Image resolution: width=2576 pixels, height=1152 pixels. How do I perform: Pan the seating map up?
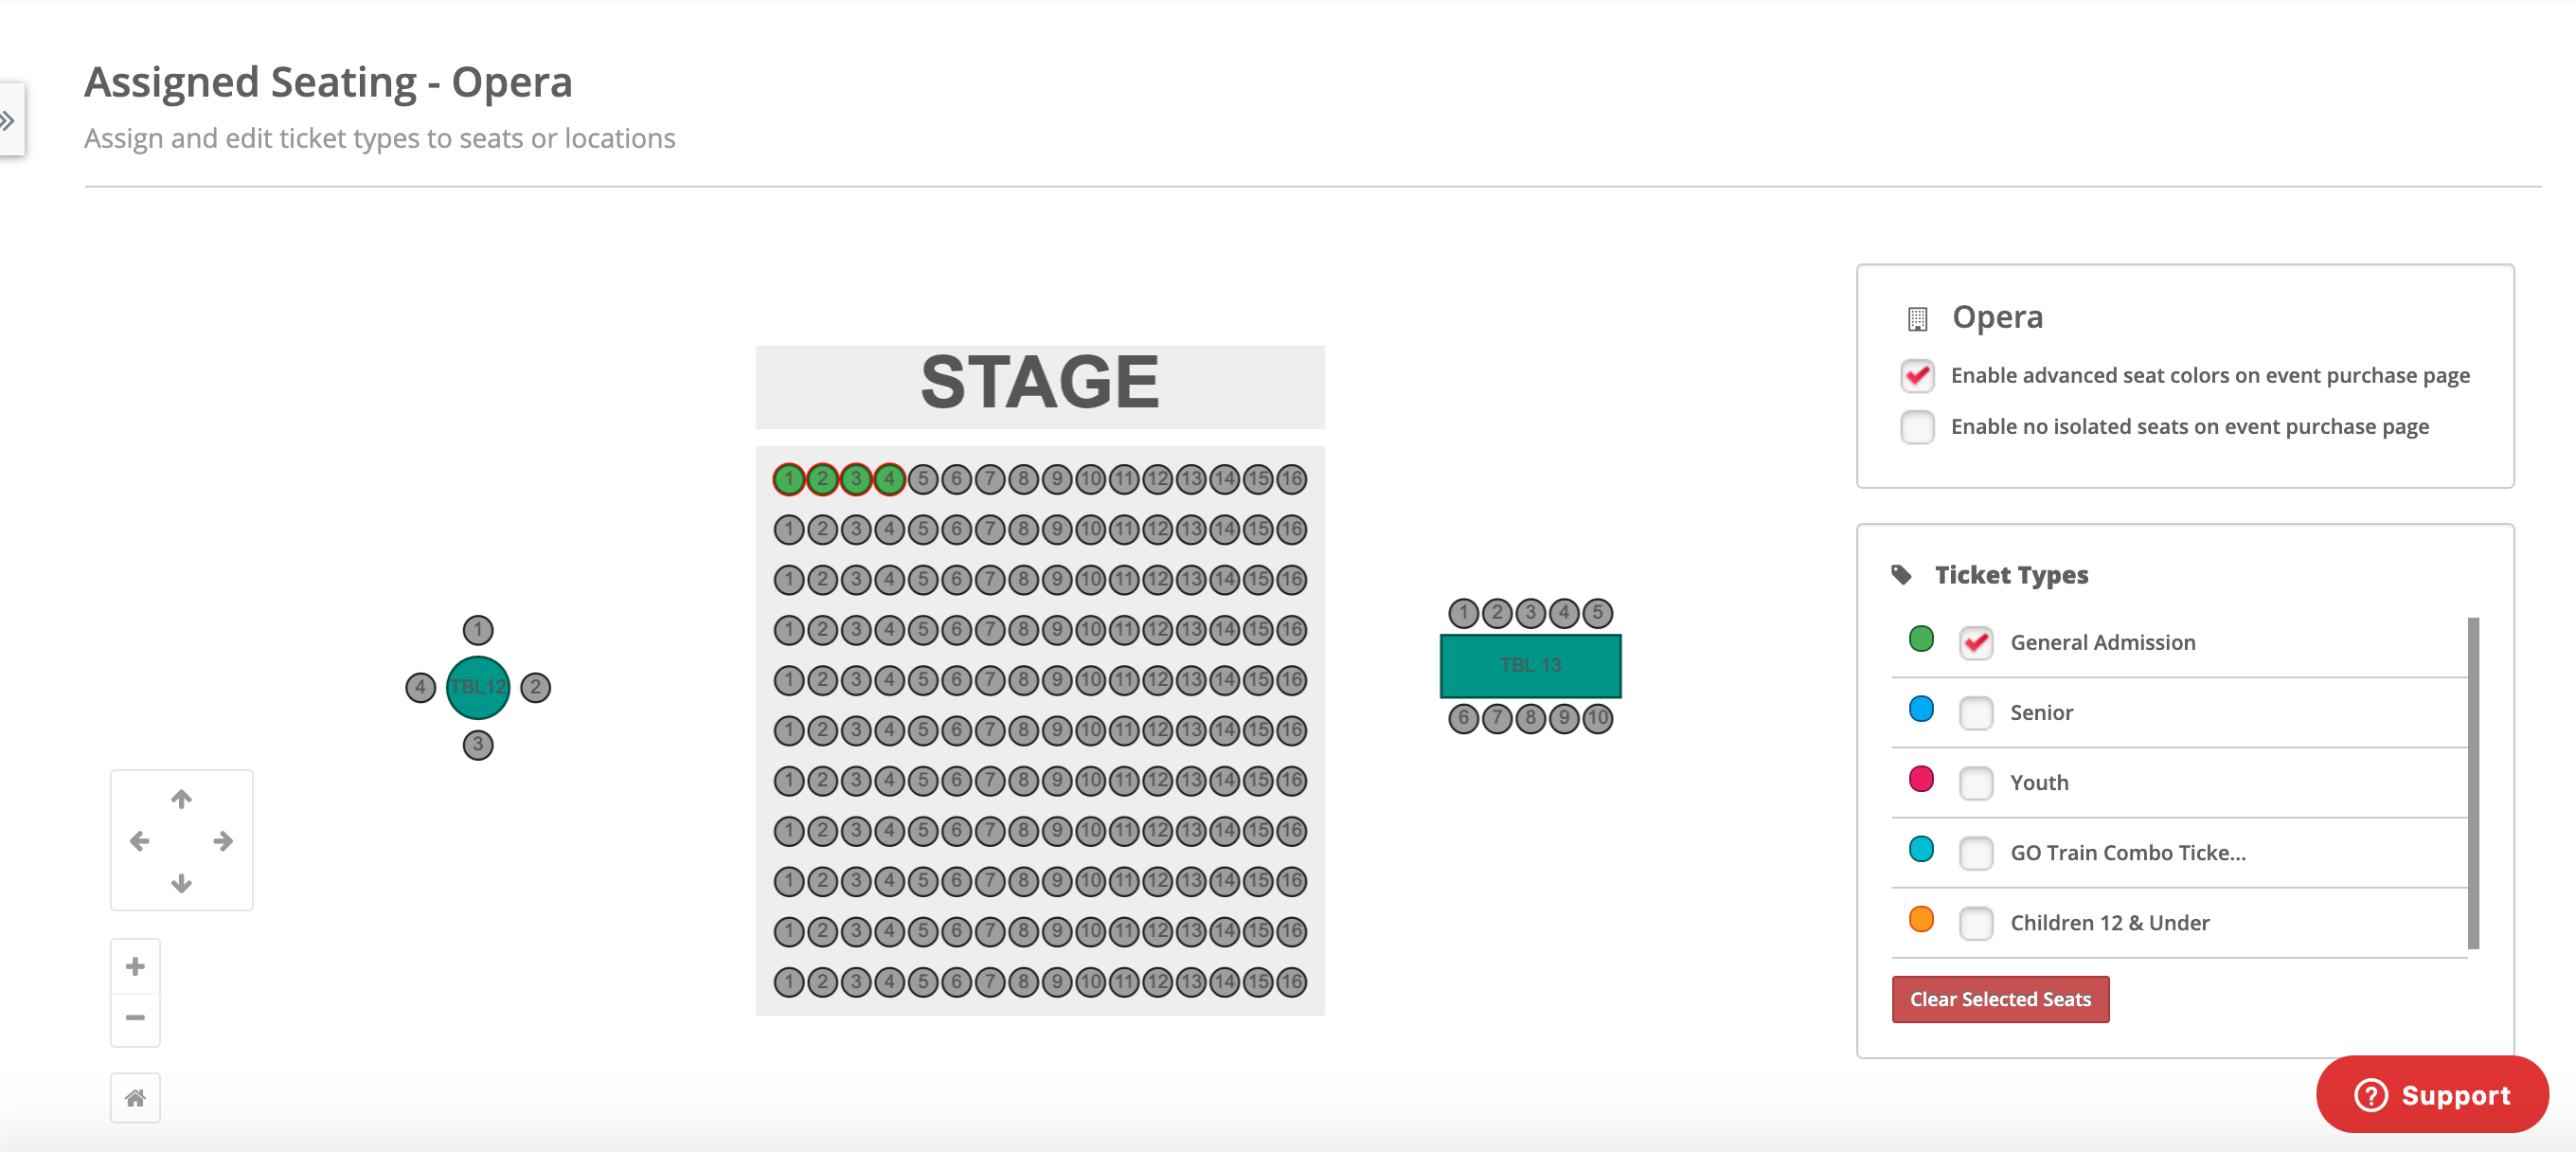click(181, 799)
